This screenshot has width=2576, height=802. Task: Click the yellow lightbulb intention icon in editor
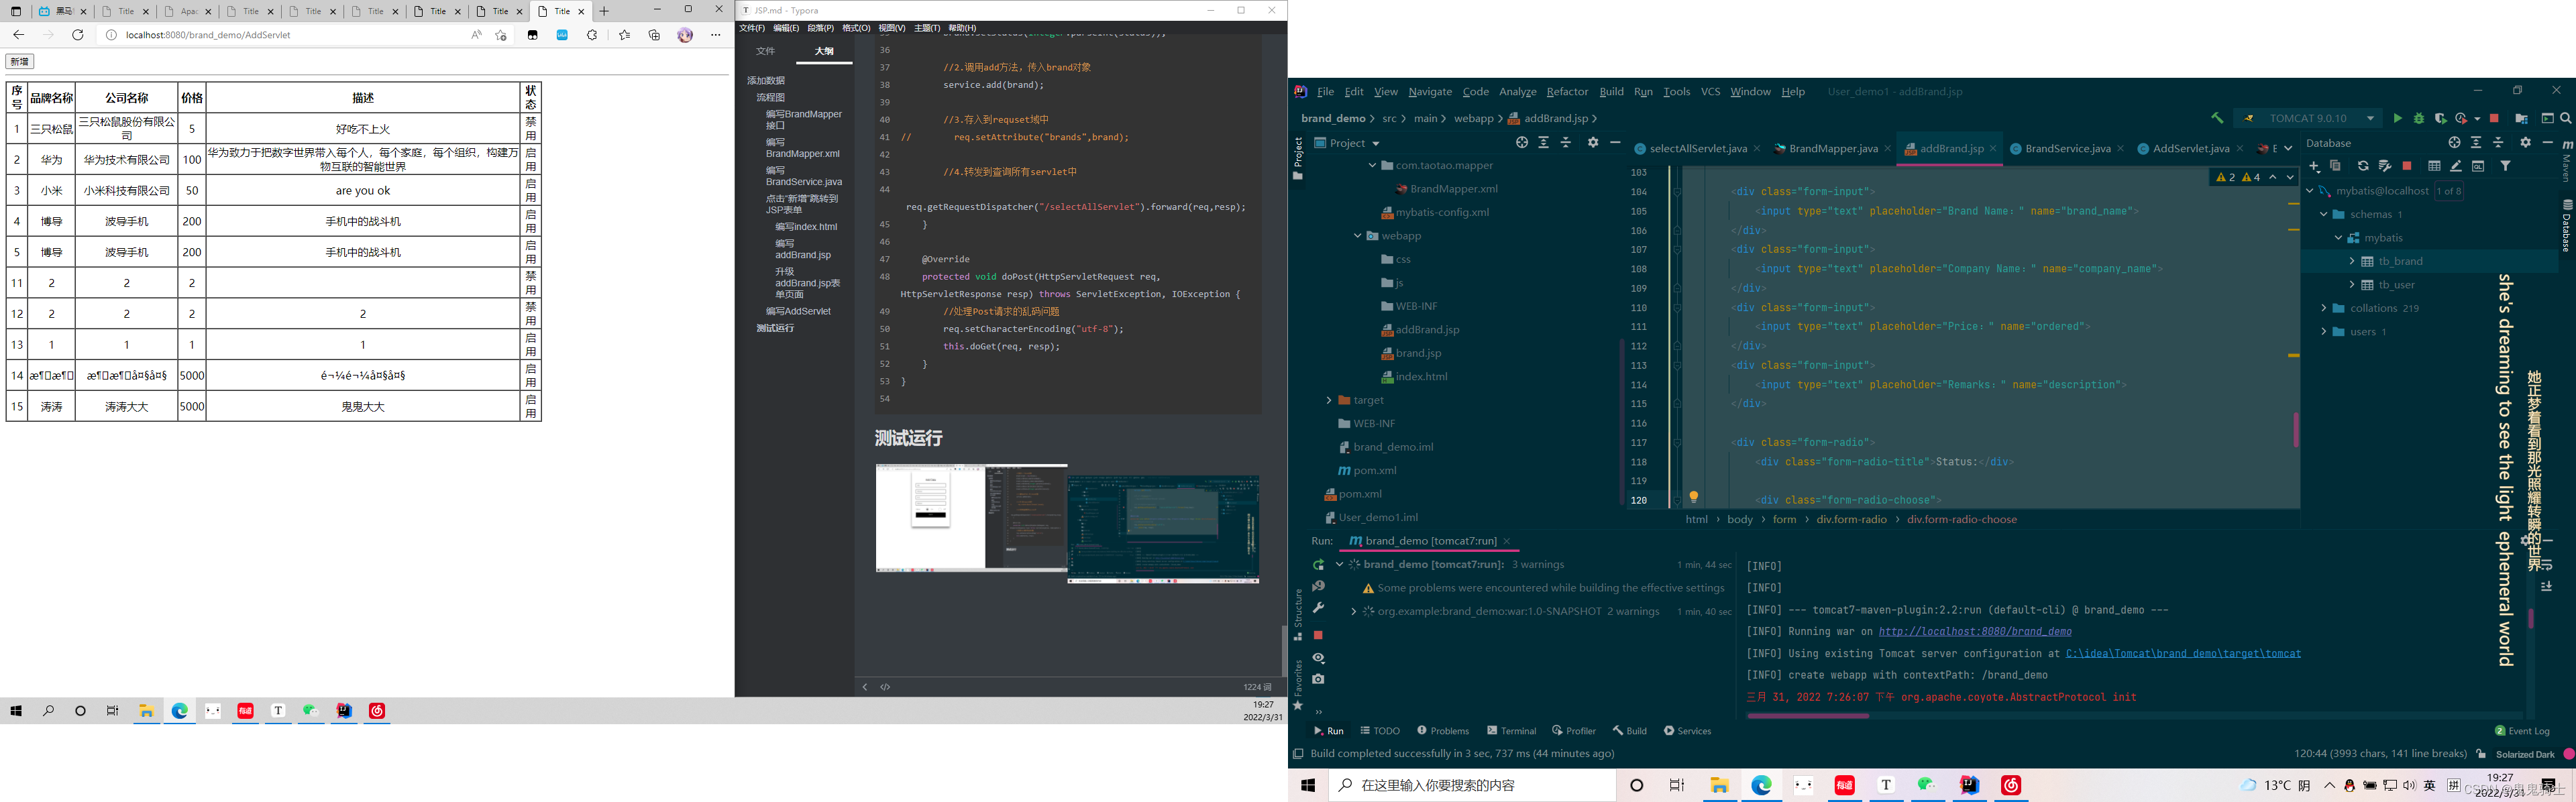pyautogui.click(x=1693, y=497)
